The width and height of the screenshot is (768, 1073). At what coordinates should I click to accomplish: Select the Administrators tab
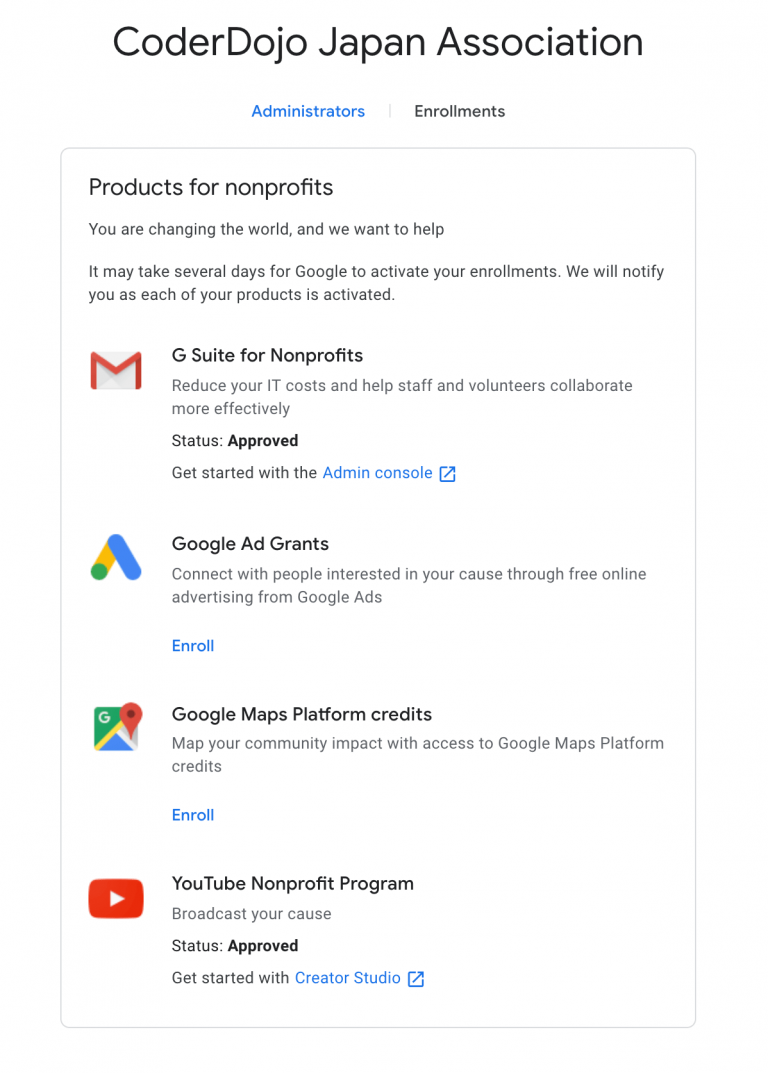tap(308, 111)
